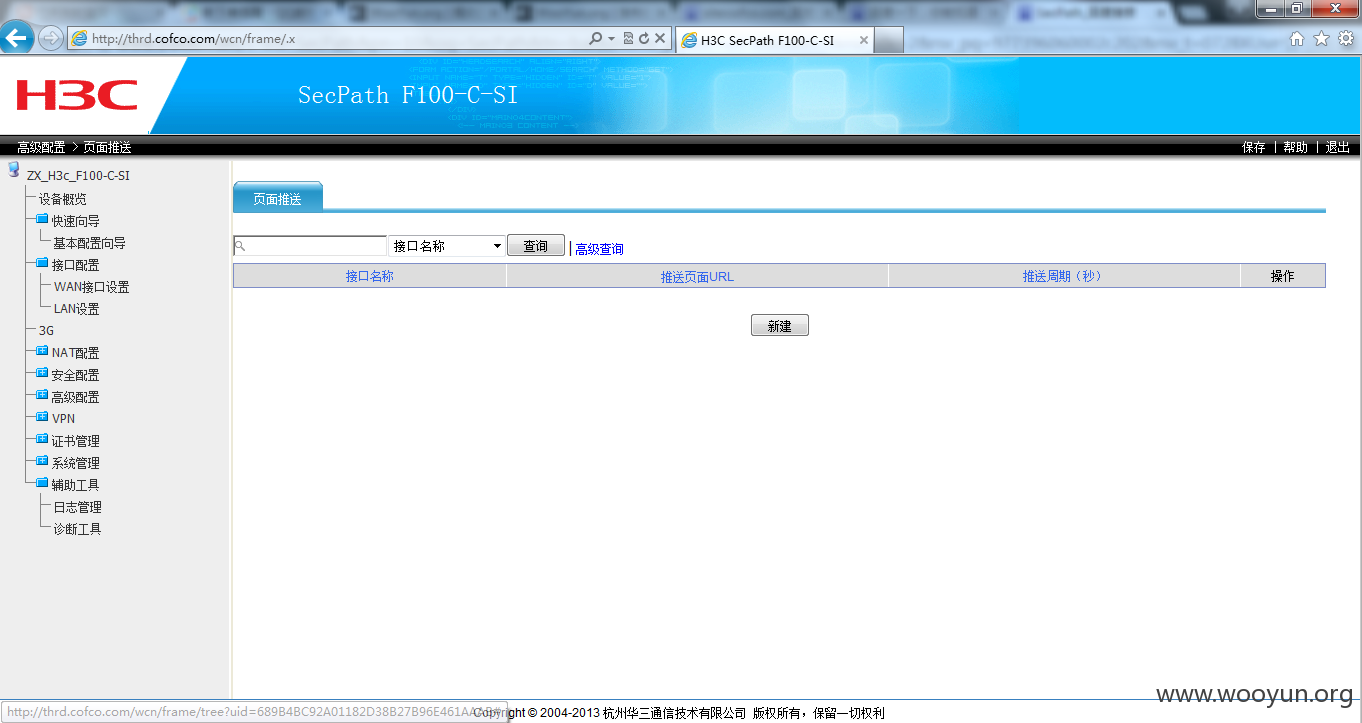Click the 查询 button
1362x723 pixels.
pos(536,246)
